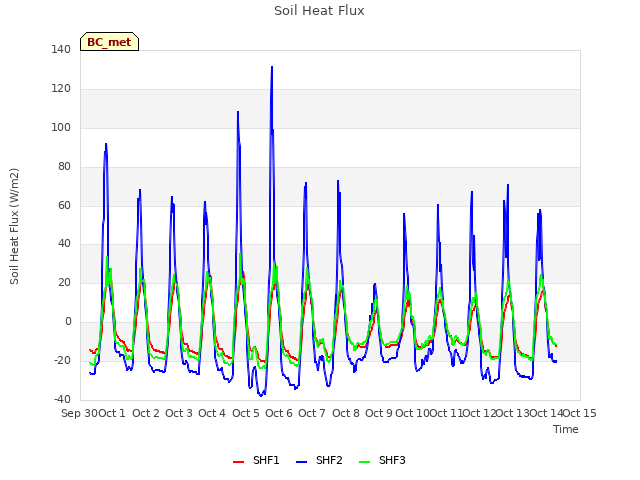Click the 40 y-axis tick label
640x480 pixels.
[64, 244]
